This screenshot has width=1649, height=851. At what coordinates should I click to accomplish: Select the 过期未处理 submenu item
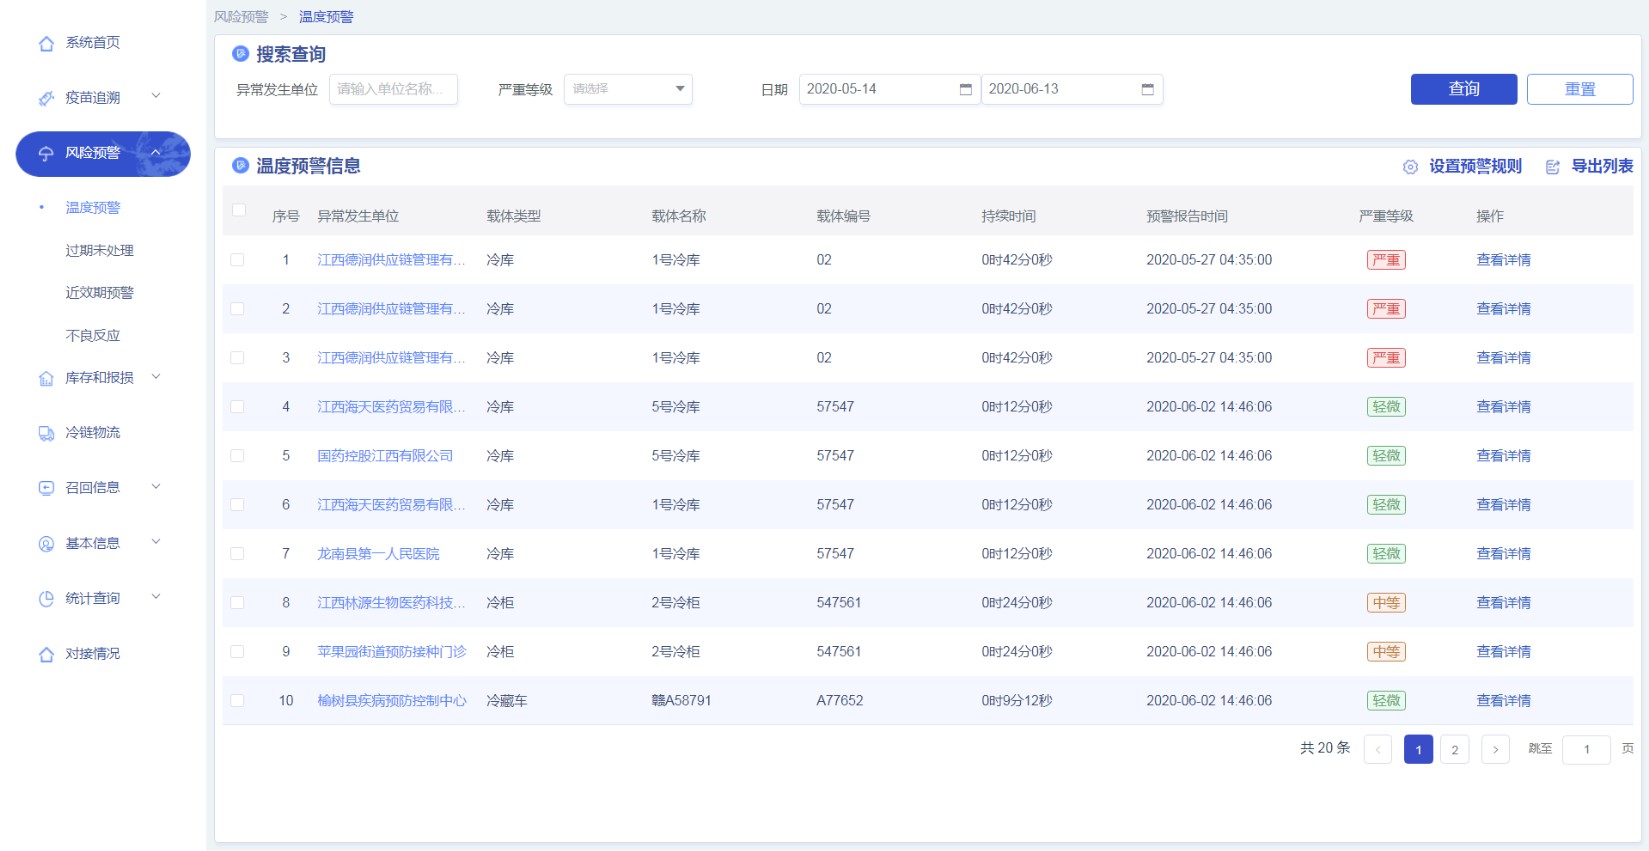pyautogui.click(x=100, y=251)
